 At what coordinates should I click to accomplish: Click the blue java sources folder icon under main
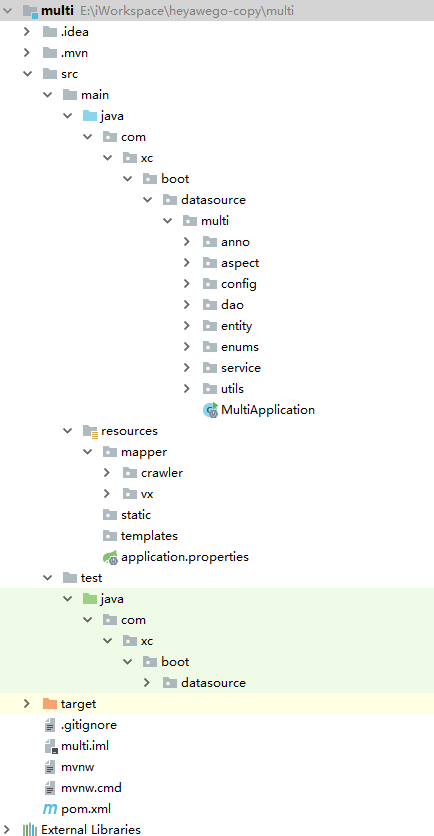[x=90, y=116]
